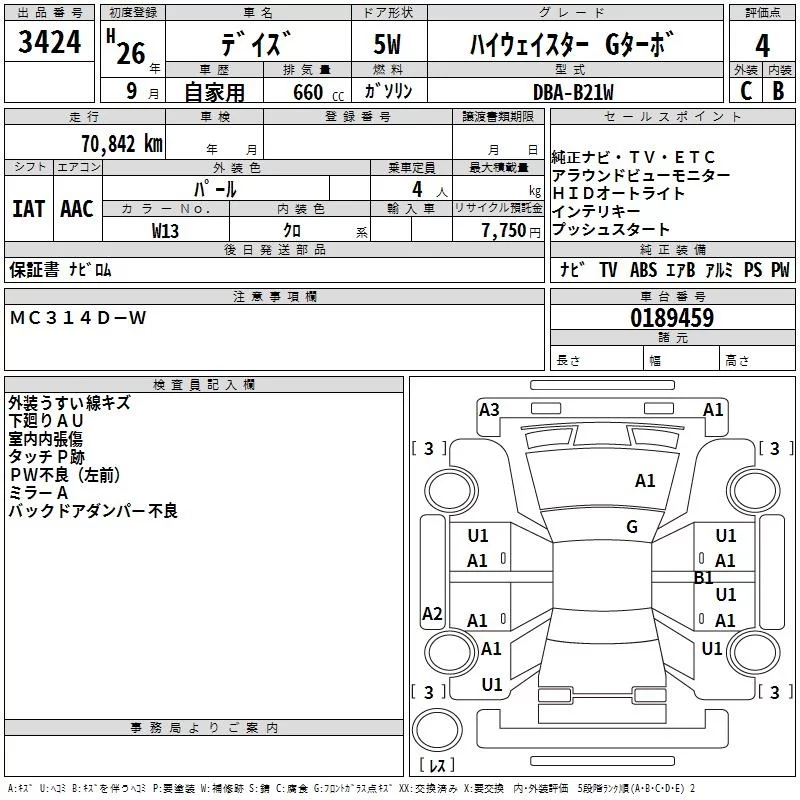Select インテリキー line
Viewport: 800px width, 800px height.
point(595,211)
